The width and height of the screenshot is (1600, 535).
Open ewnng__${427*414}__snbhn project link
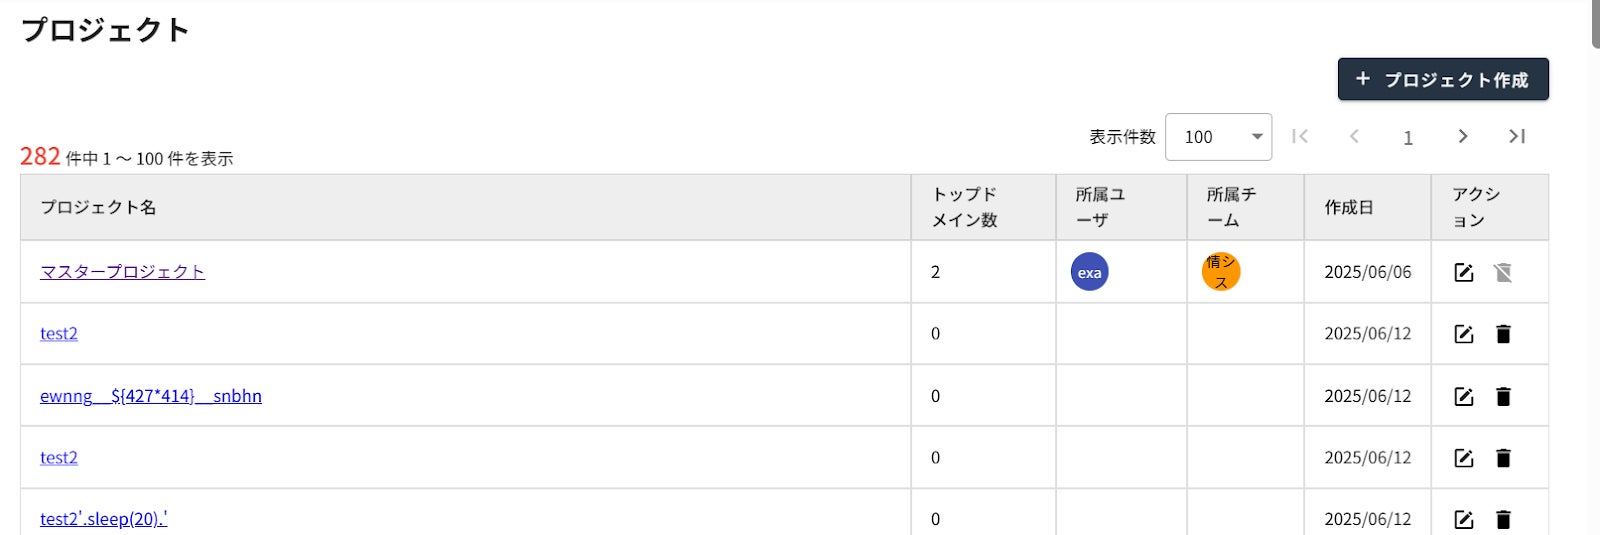(x=151, y=396)
